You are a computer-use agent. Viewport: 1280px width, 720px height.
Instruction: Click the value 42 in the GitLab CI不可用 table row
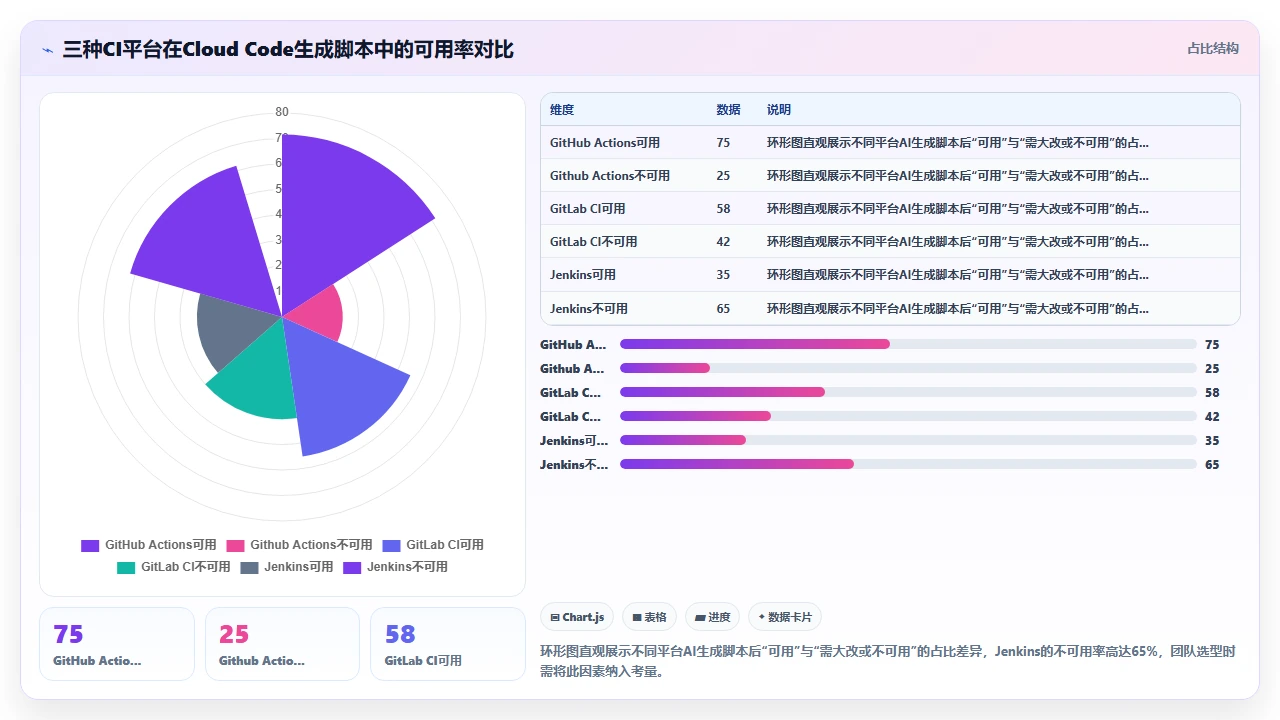coord(723,242)
